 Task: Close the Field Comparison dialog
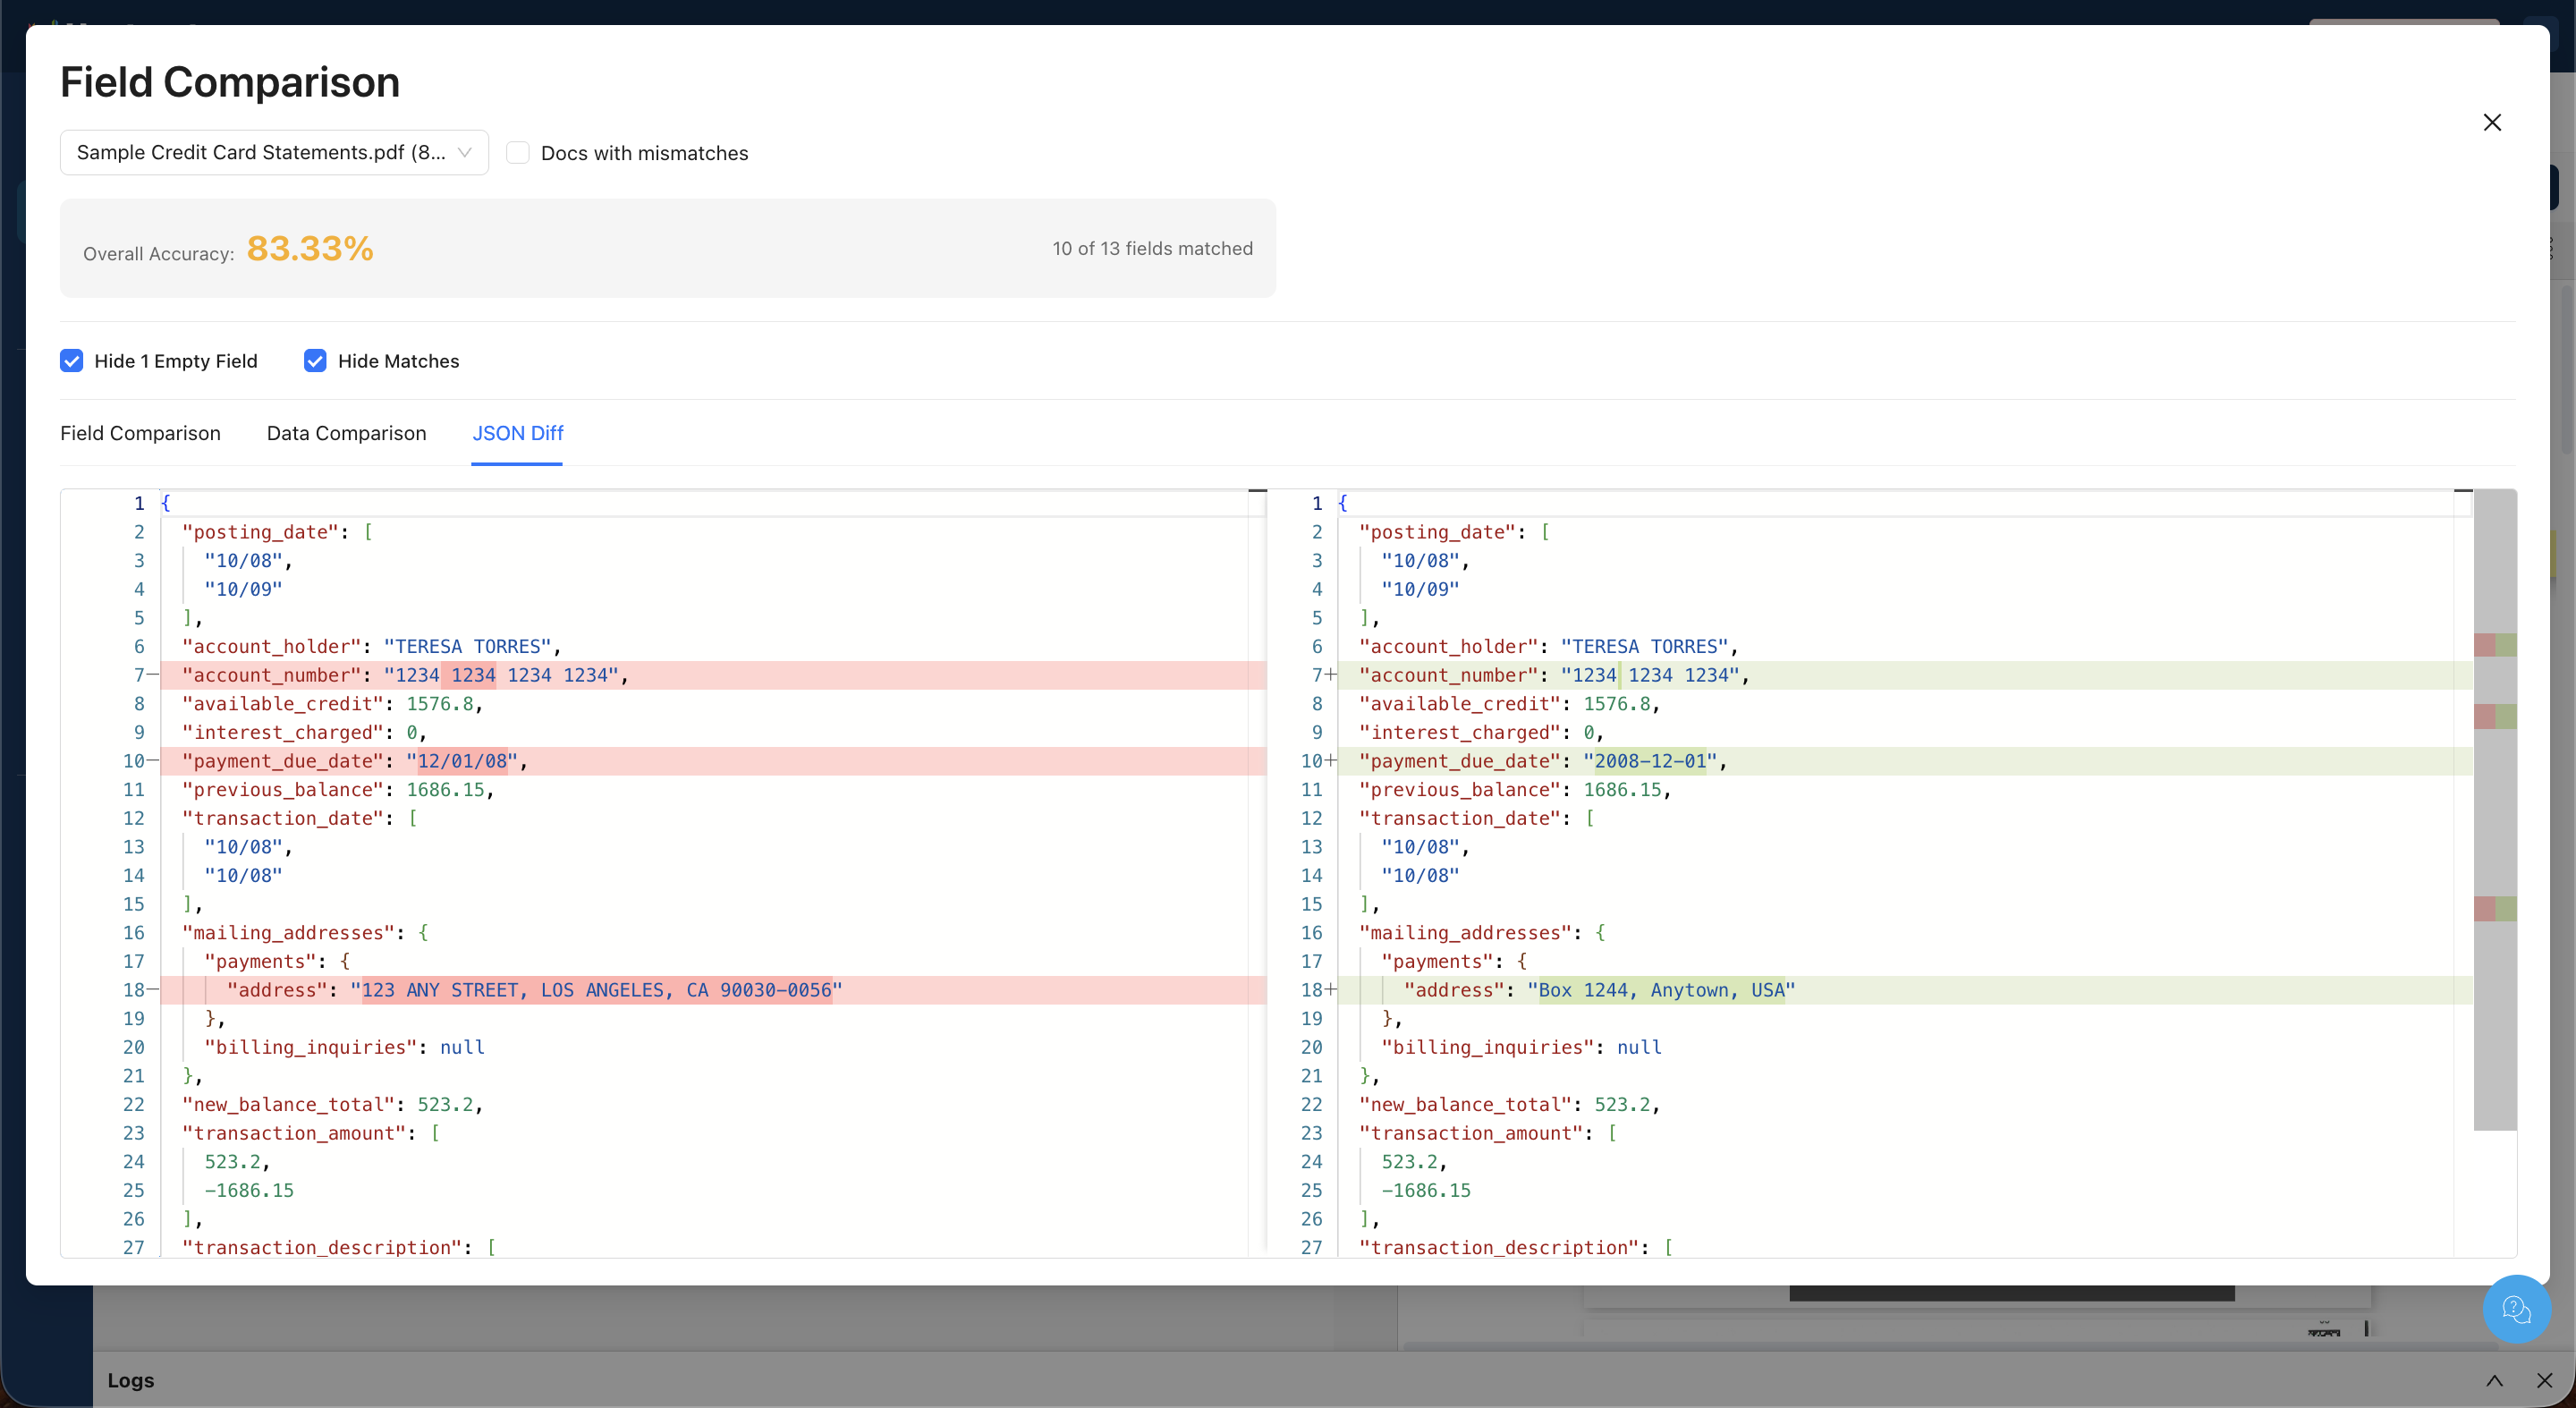tap(2491, 122)
